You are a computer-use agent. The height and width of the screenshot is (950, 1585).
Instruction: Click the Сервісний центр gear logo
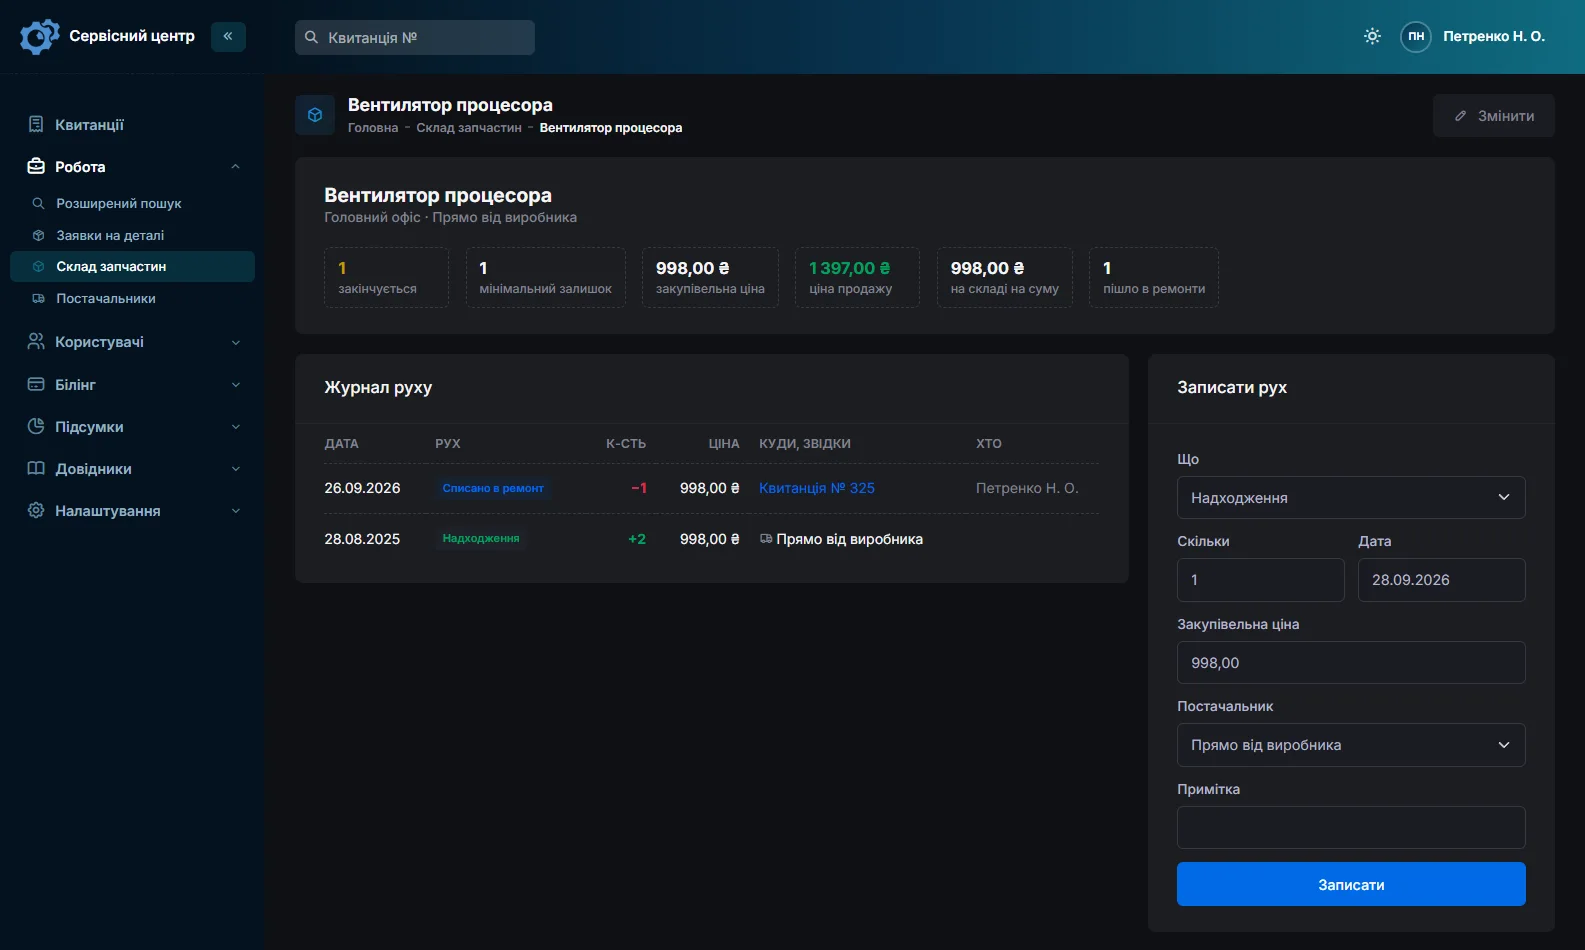coord(39,36)
